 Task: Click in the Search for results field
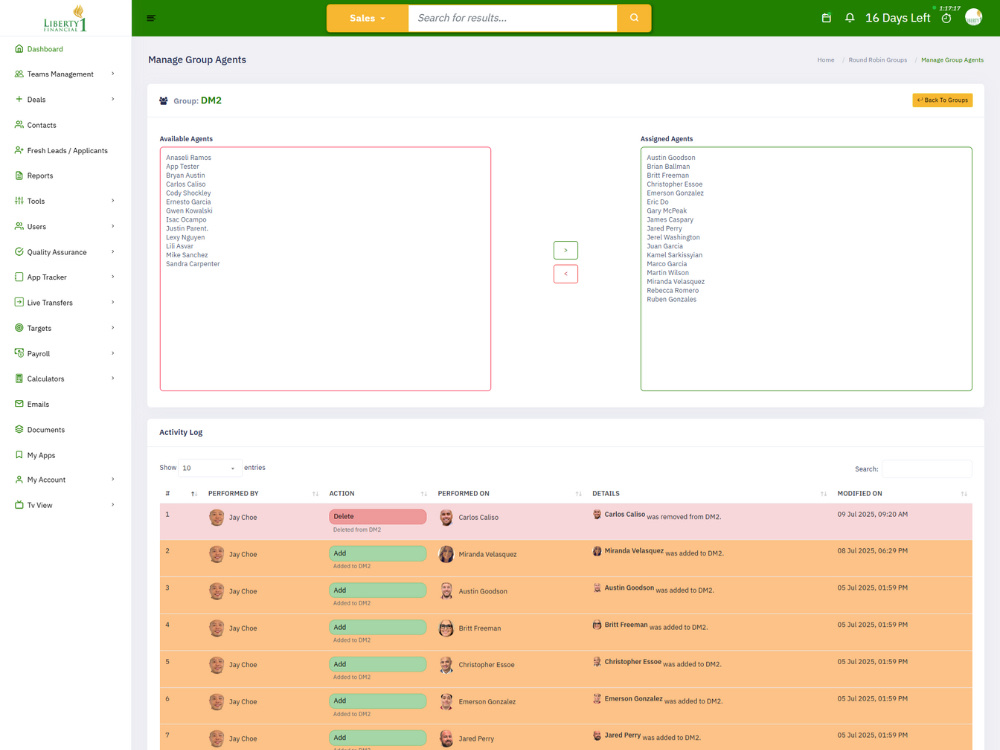pos(513,18)
